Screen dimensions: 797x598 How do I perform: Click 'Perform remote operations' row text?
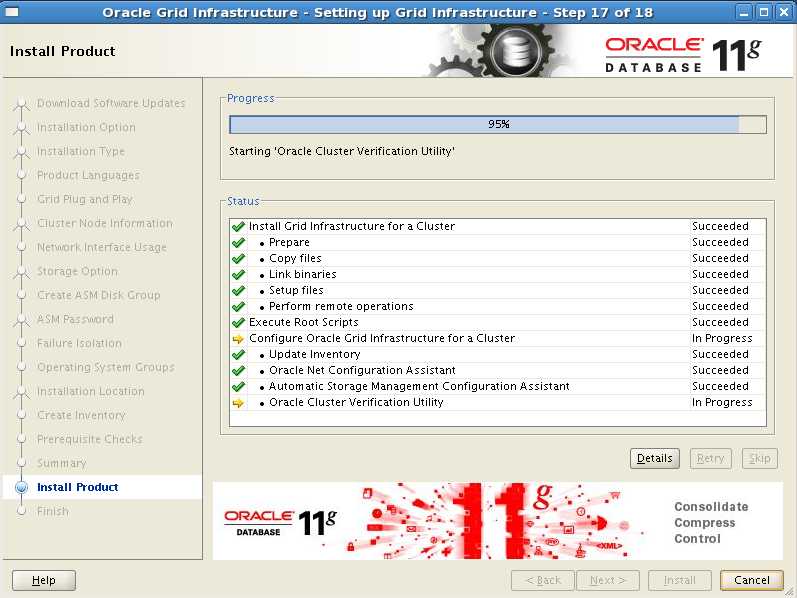(x=341, y=307)
